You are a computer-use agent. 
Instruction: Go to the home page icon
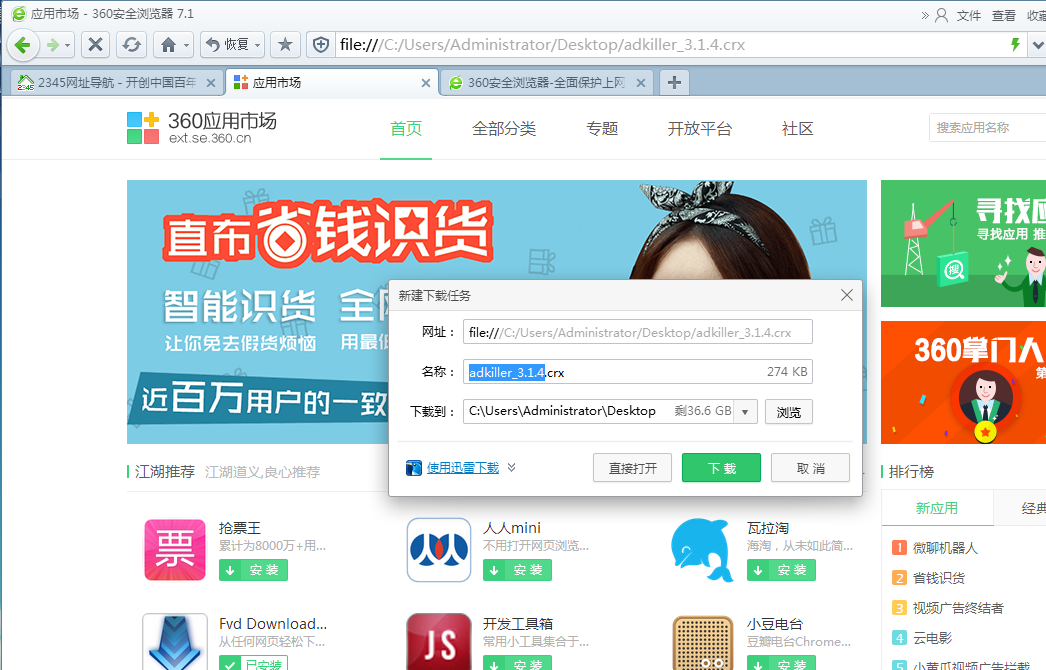167,45
